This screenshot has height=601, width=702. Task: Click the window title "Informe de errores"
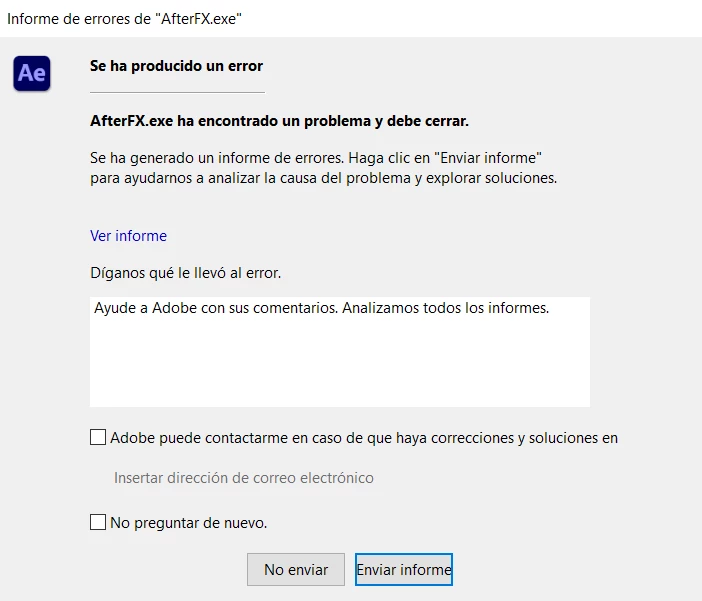click(x=124, y=19)
